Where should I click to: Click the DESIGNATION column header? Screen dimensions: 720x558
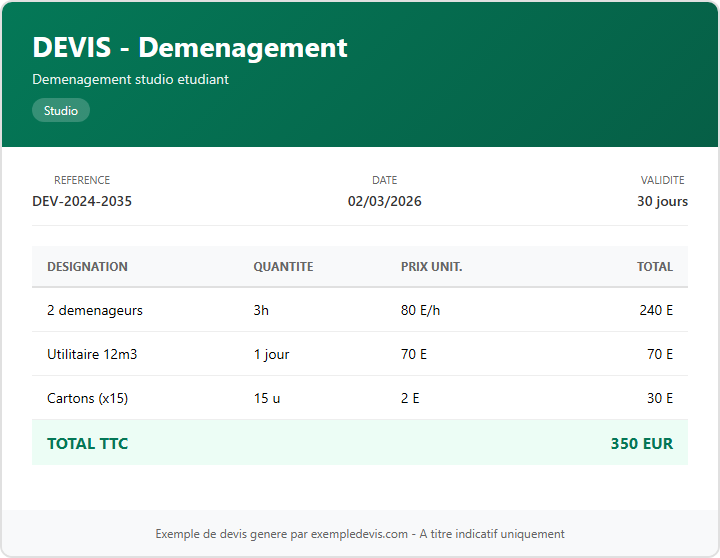(x=87, y=267)
